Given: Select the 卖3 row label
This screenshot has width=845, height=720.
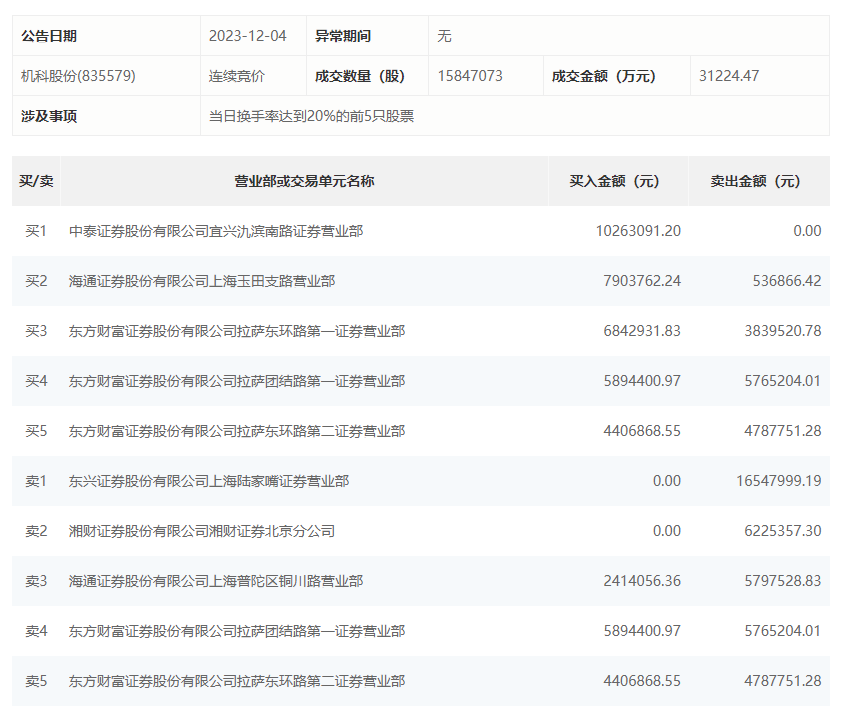Looking at the screenshot, I should (36, 581).
